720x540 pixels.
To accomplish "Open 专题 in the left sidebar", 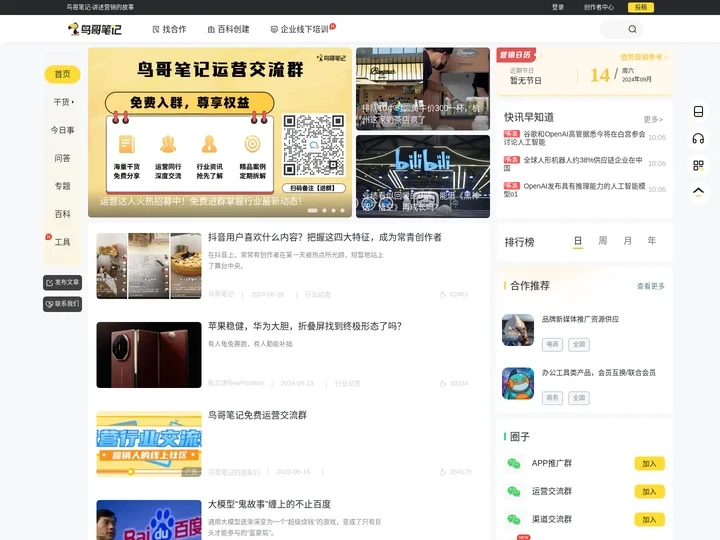I will 62,186.
